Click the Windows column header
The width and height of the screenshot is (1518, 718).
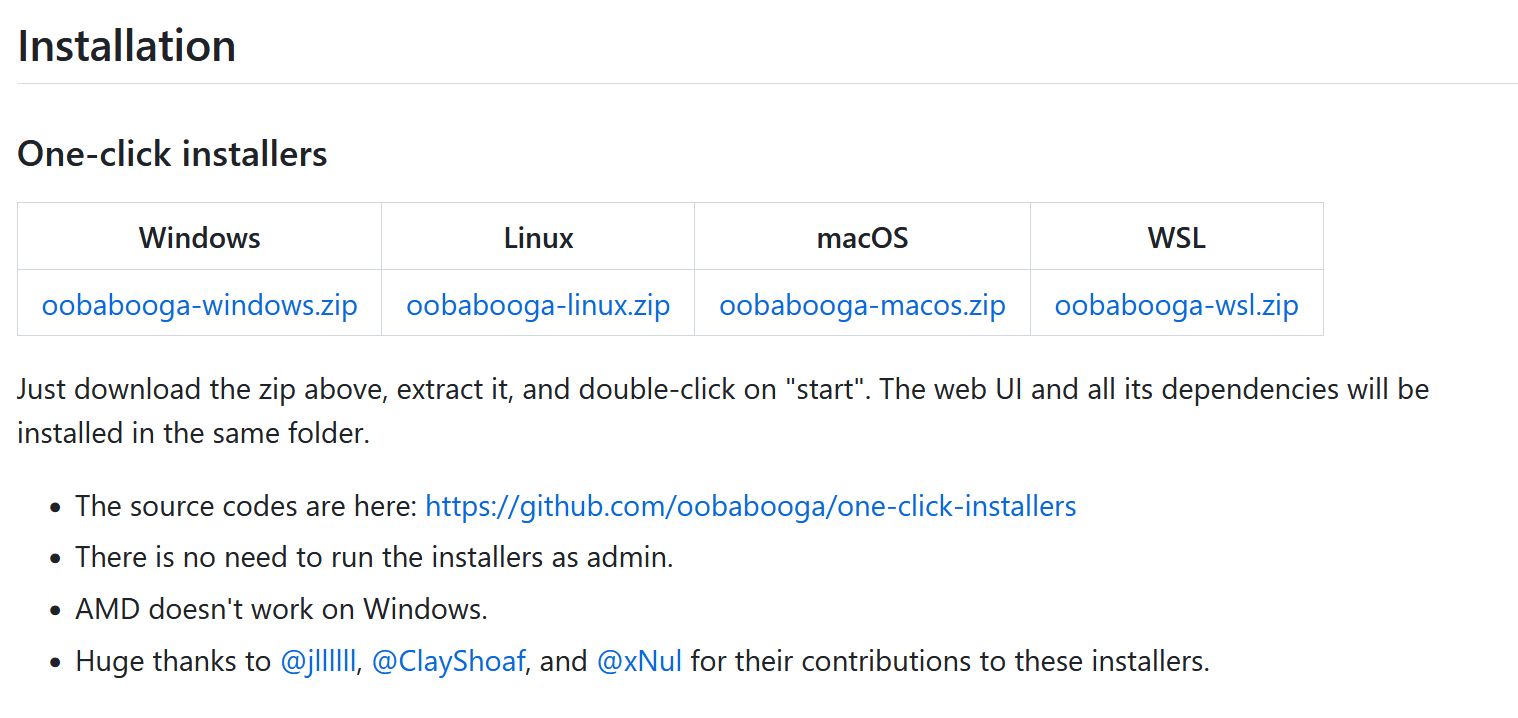coord(199,237)
